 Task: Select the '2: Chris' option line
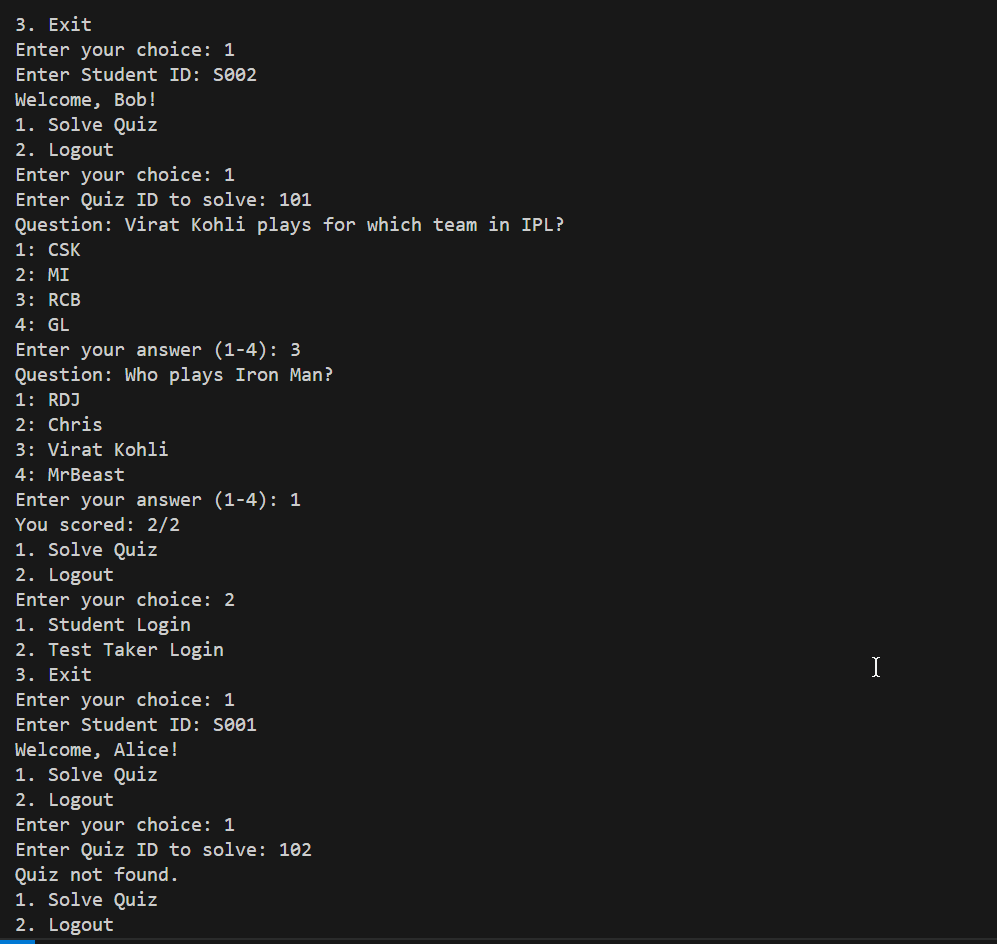pos(58,424)
